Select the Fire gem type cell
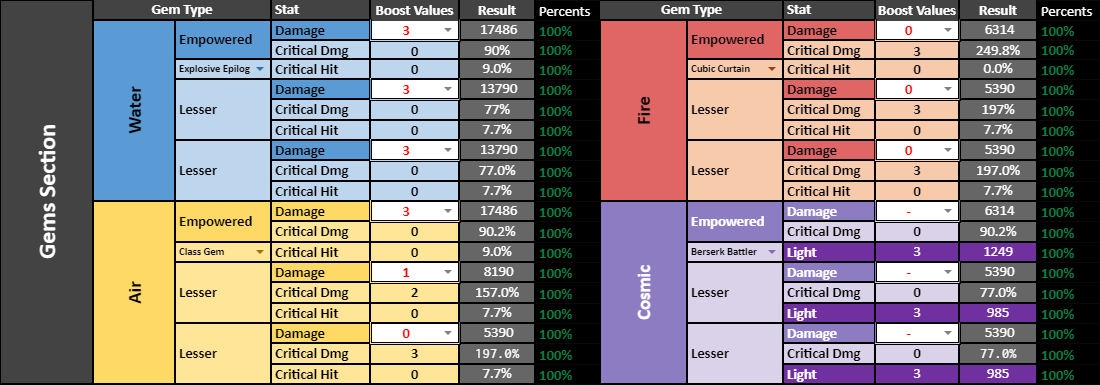Viewport: 1100px width, 385px height. click(644, 110)
